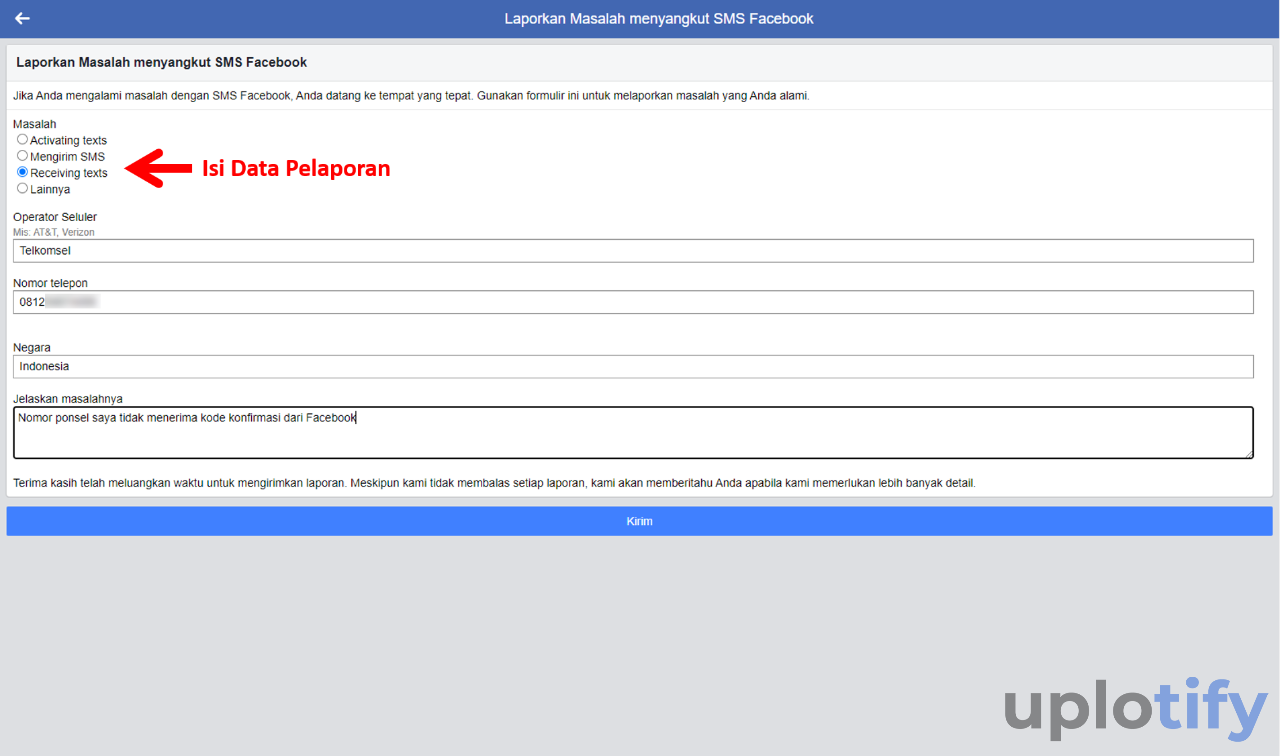Screen dimensions: 1280x756
Task: Choose the Mengirim SMS radio button
Action: [x=22, y=156]
